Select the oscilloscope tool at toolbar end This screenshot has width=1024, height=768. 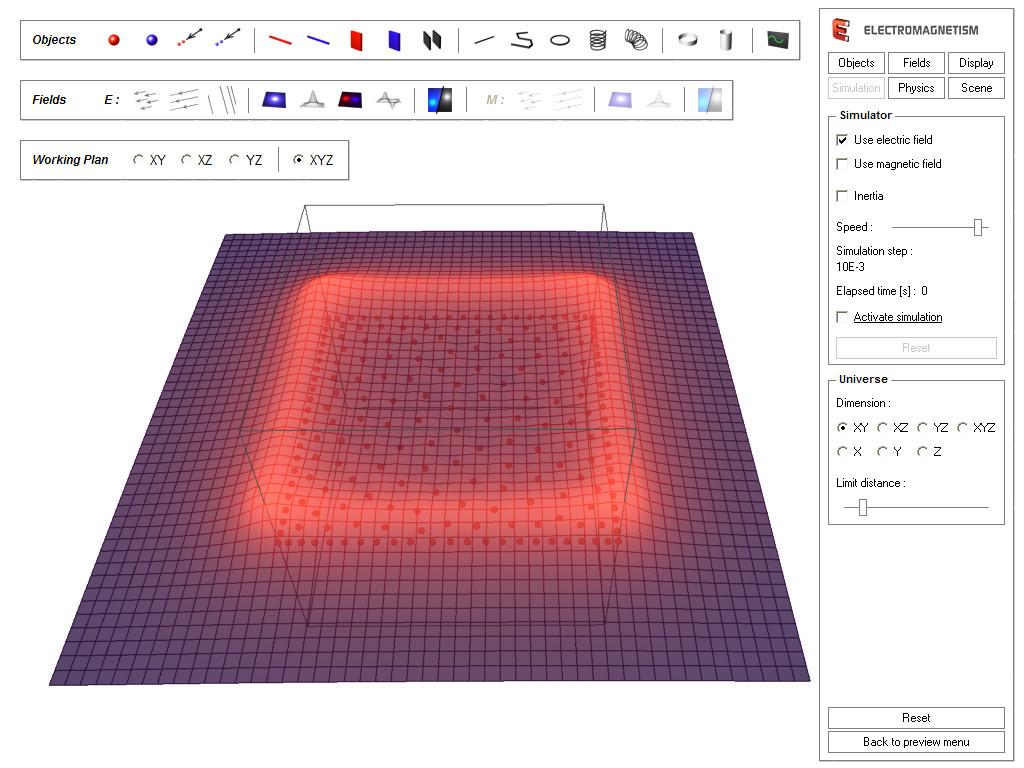tap(777, 39)
